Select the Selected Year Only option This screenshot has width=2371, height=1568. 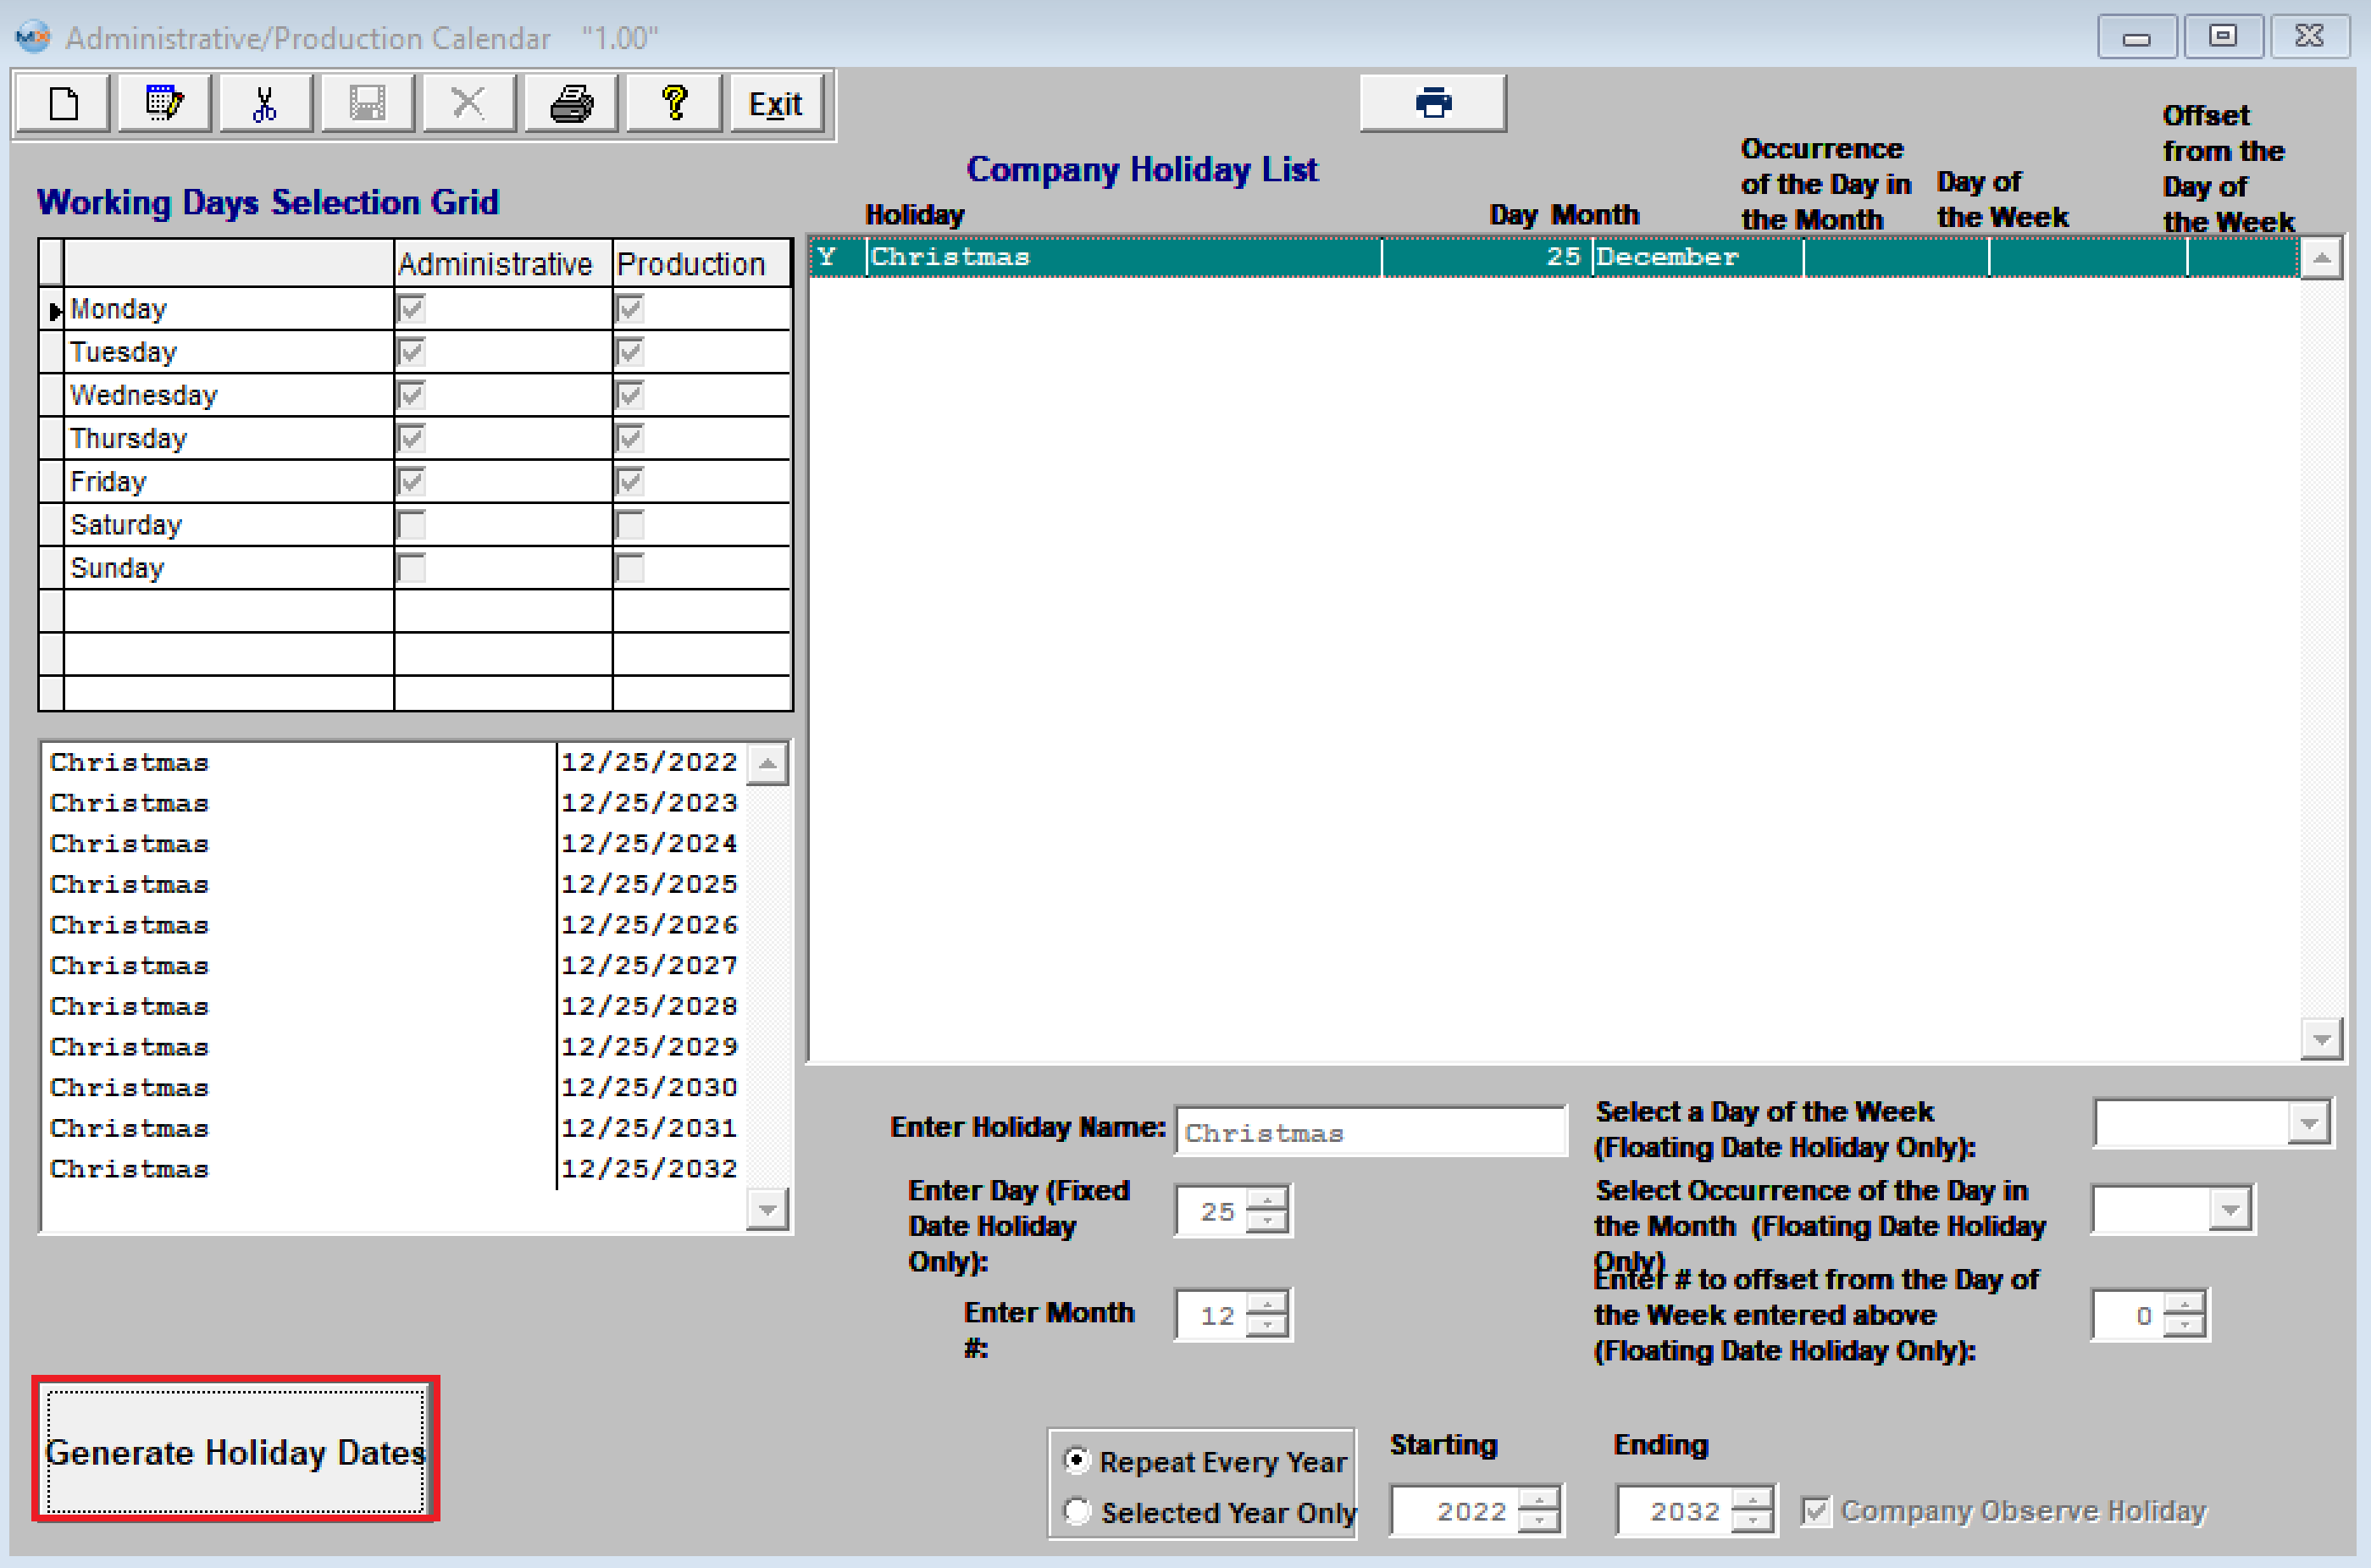click(1076, 1511)
